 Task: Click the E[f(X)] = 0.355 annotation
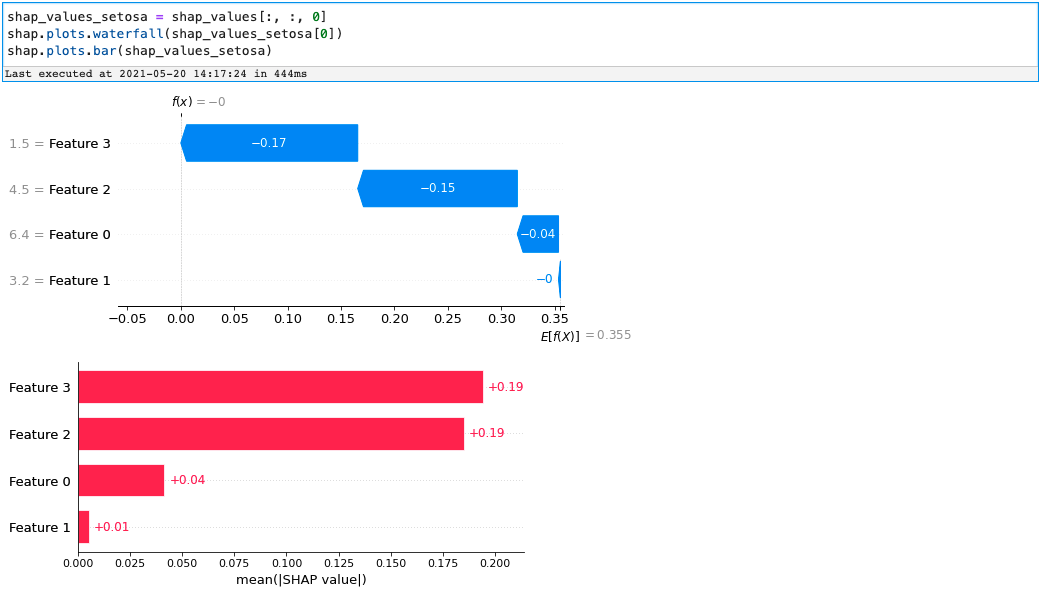585,335
